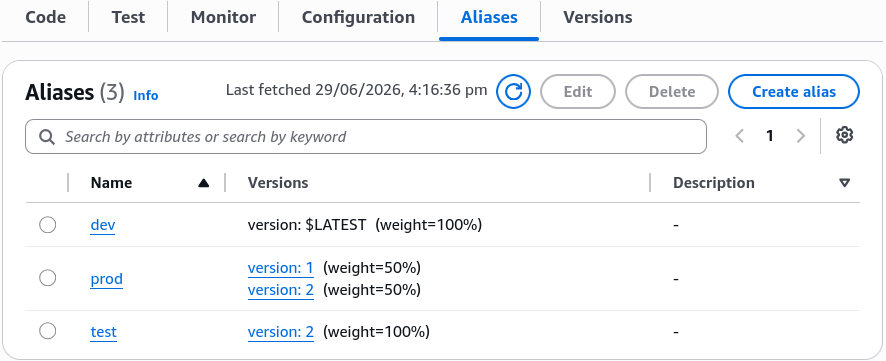Screen dimensions: 886x361
Task: Switch to the Versions tab
Action: [597, 18]
